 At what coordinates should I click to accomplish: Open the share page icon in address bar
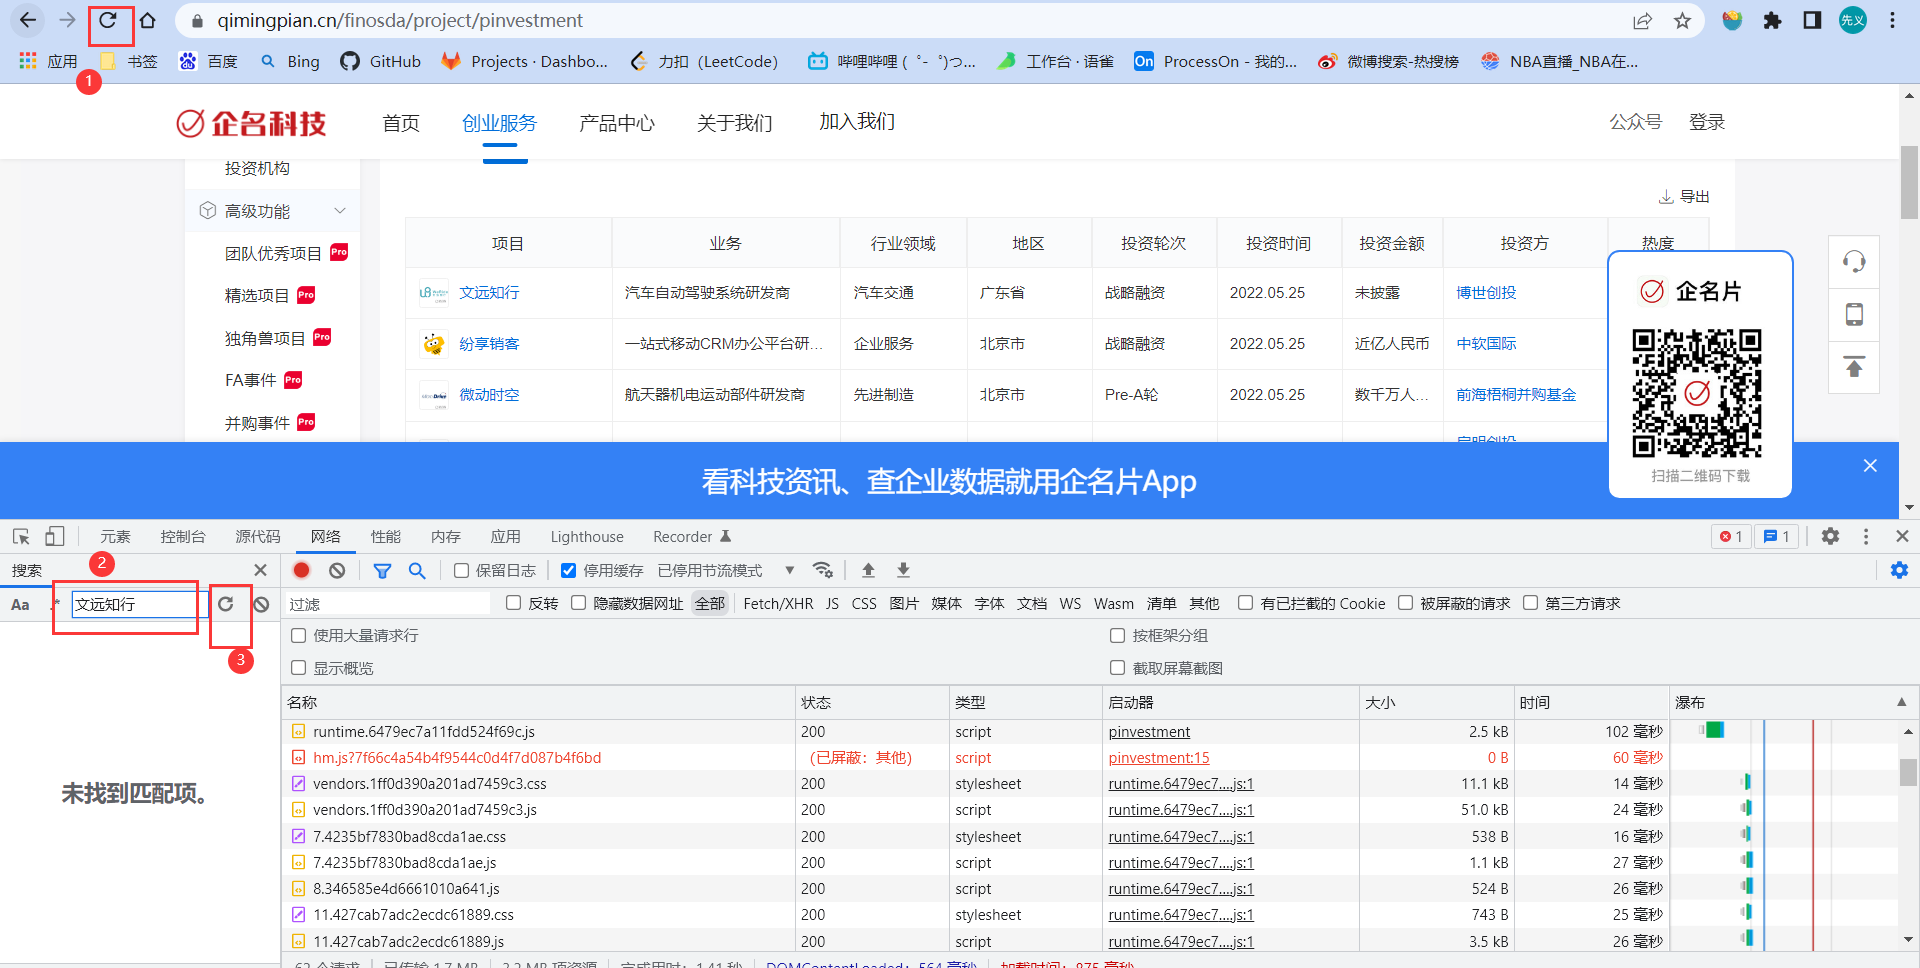pos(1643,20)
